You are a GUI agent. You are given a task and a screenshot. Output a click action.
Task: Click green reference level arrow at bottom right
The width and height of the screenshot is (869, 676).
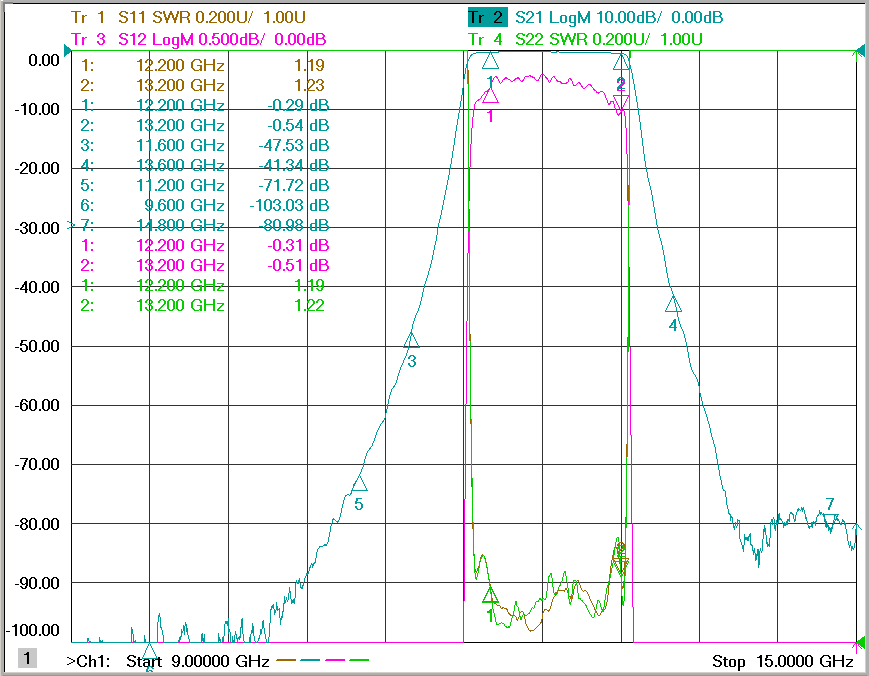pyautogui.click(x=860, y=643)
